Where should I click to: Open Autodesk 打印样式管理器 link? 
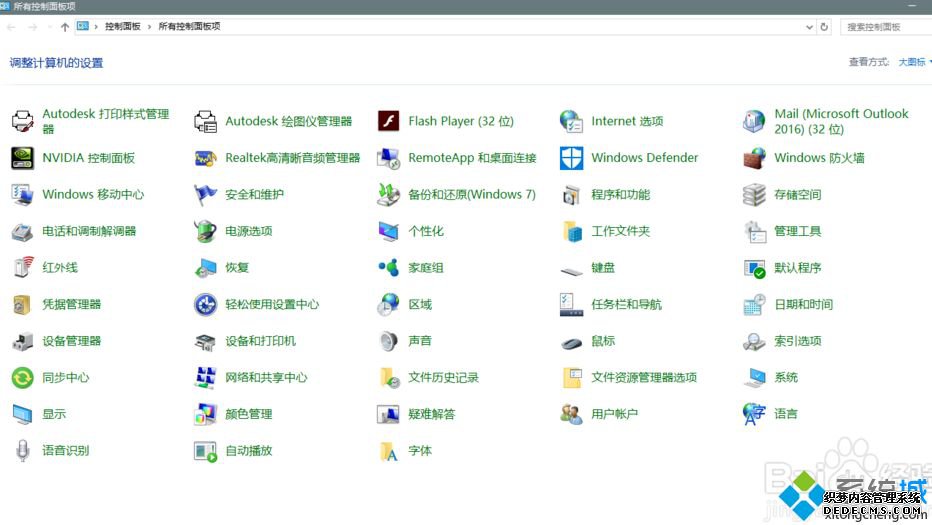pyautogui.click(x=106, y=121)
